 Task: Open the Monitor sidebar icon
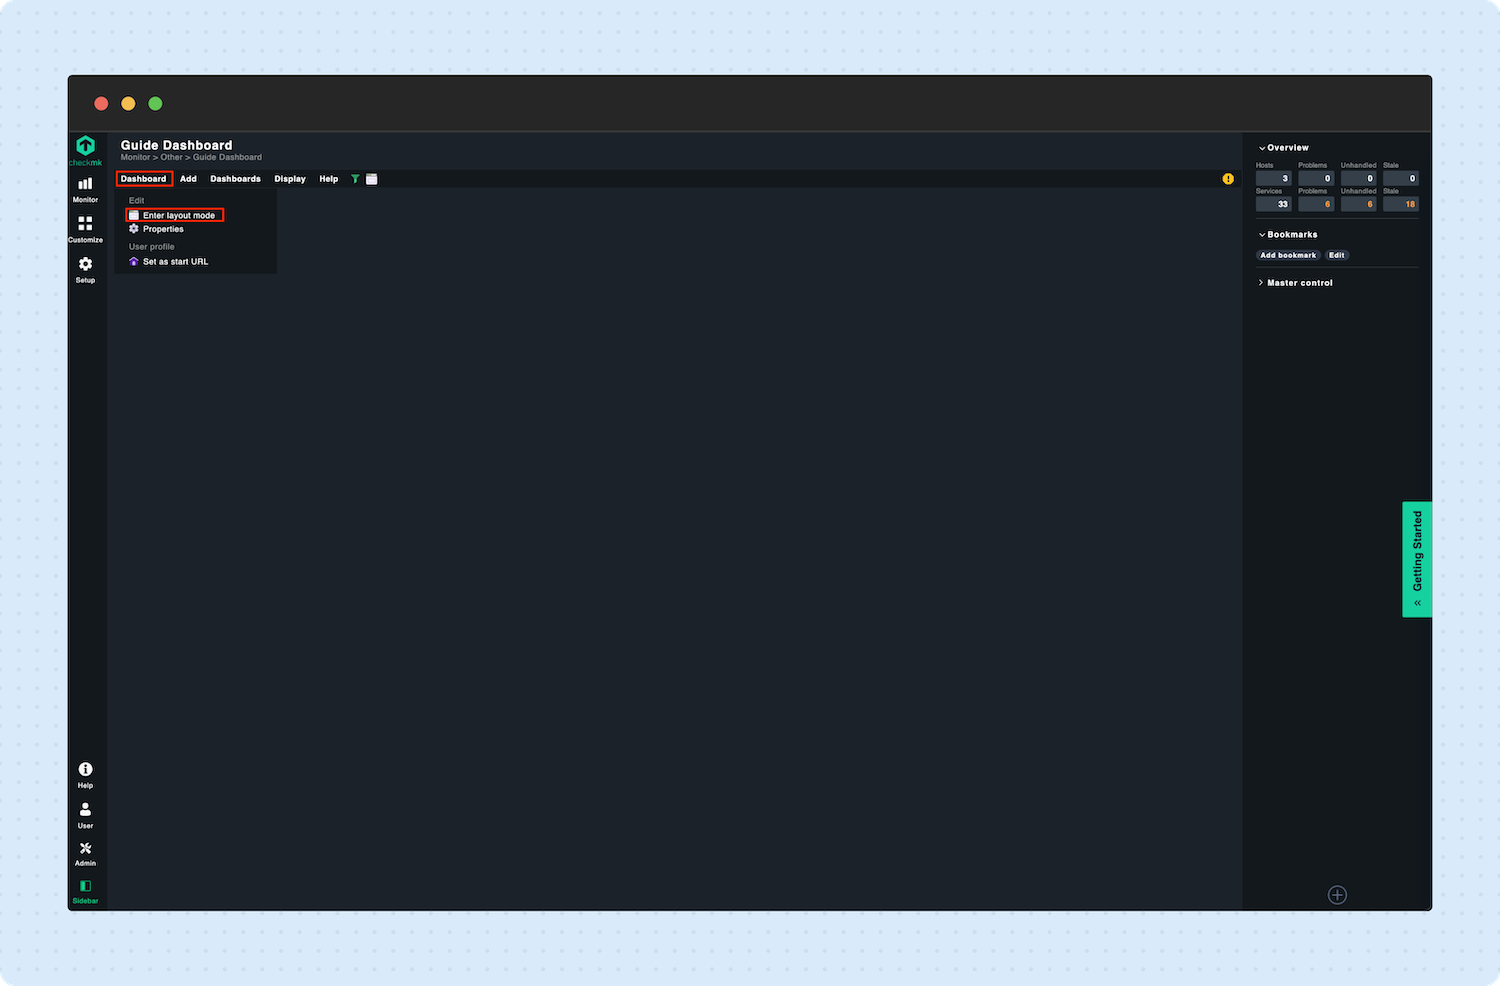85,189
